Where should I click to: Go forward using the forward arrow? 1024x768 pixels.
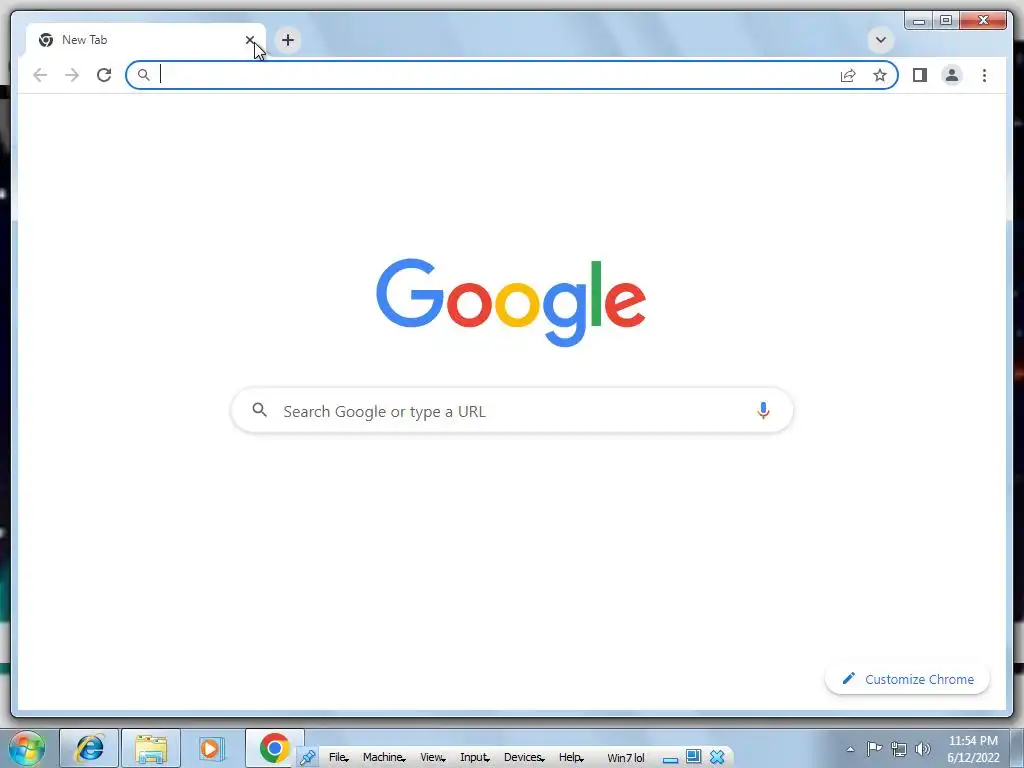(x=72, y=75)
